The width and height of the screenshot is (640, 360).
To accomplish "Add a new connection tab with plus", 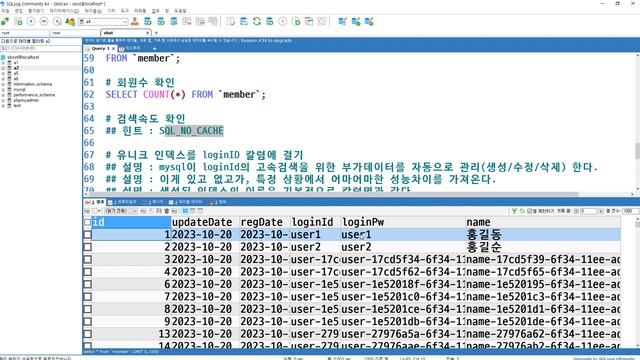I will [x=156, y=33].
